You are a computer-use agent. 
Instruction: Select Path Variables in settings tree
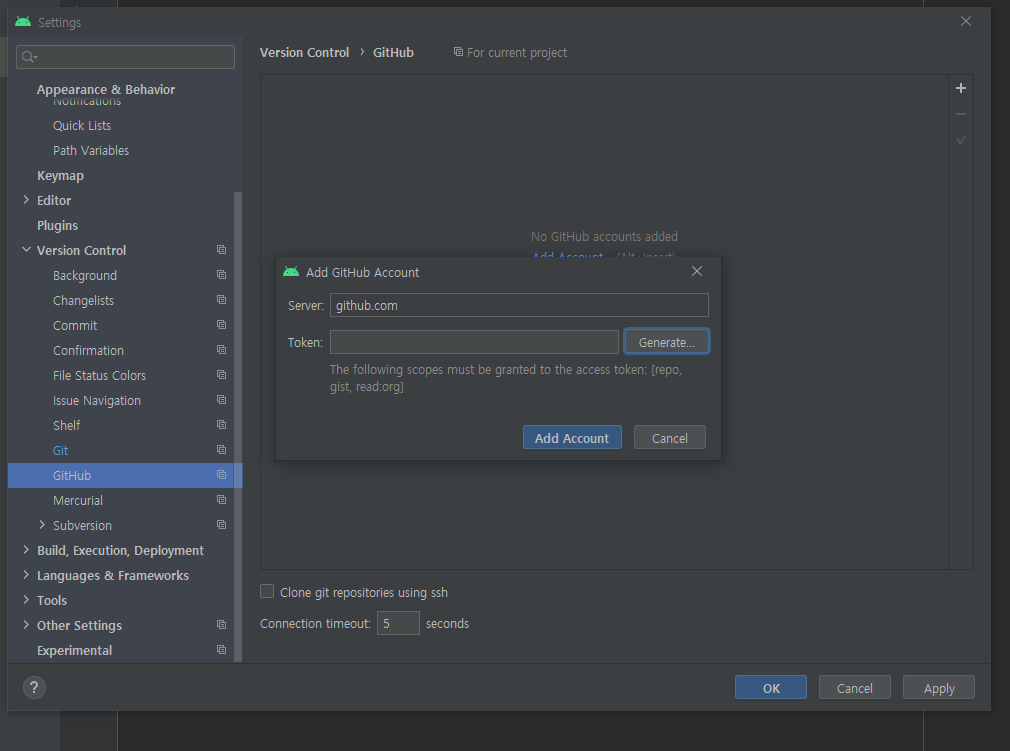(91, 151)
